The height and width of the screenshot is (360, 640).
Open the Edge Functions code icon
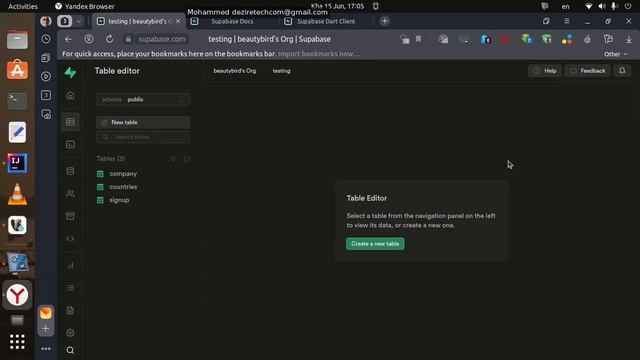(70, 238)
